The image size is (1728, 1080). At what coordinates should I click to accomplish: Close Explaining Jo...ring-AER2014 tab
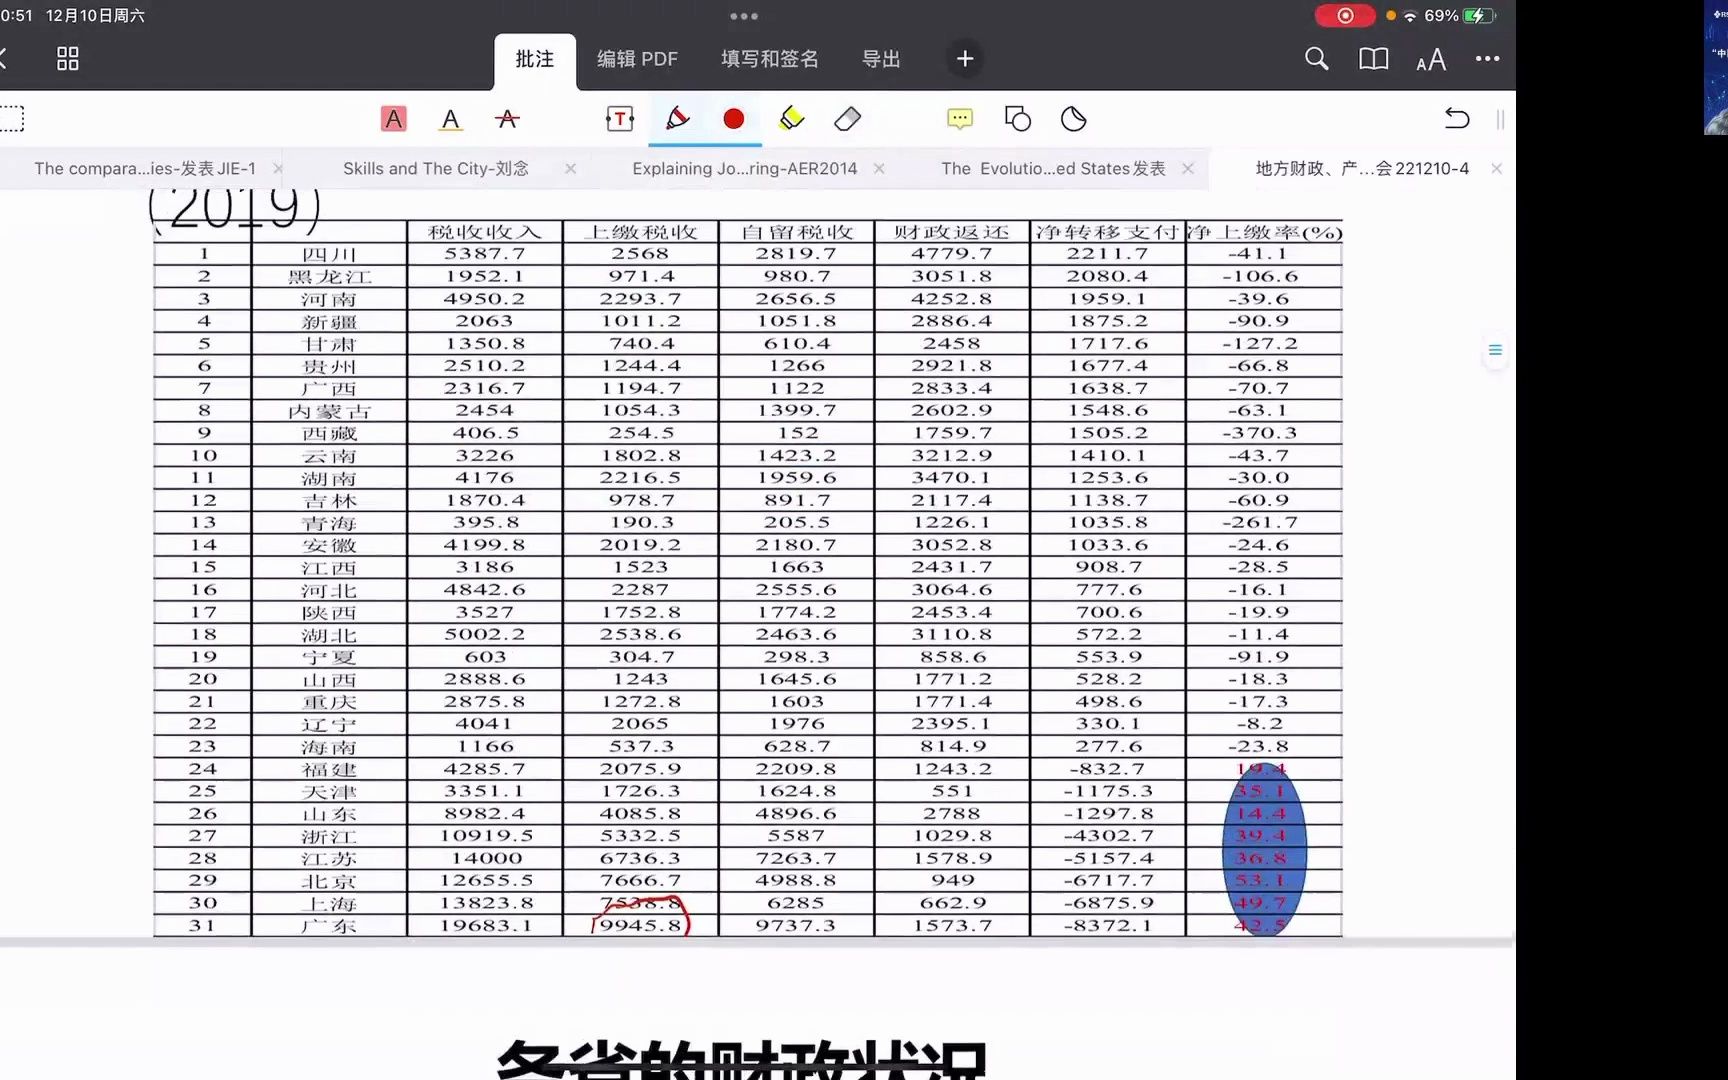(x=879, y=169)
